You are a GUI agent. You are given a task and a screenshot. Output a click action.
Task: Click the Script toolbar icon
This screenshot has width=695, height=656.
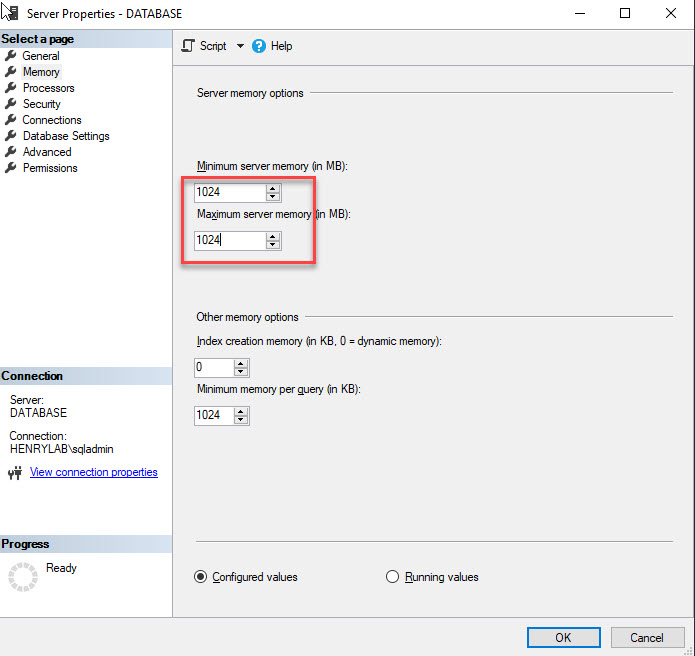pyautogui.click(x=188, y=46)
